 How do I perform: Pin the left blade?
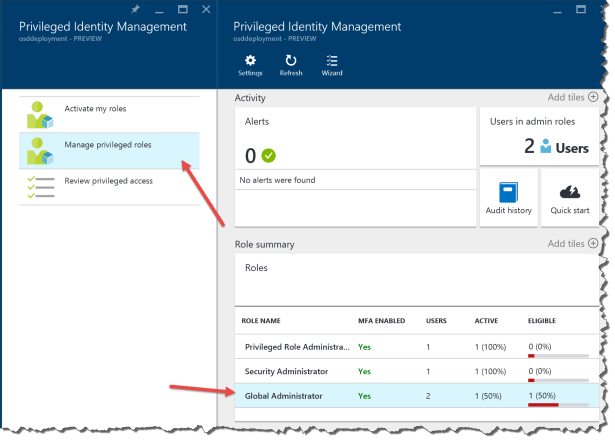137,9
